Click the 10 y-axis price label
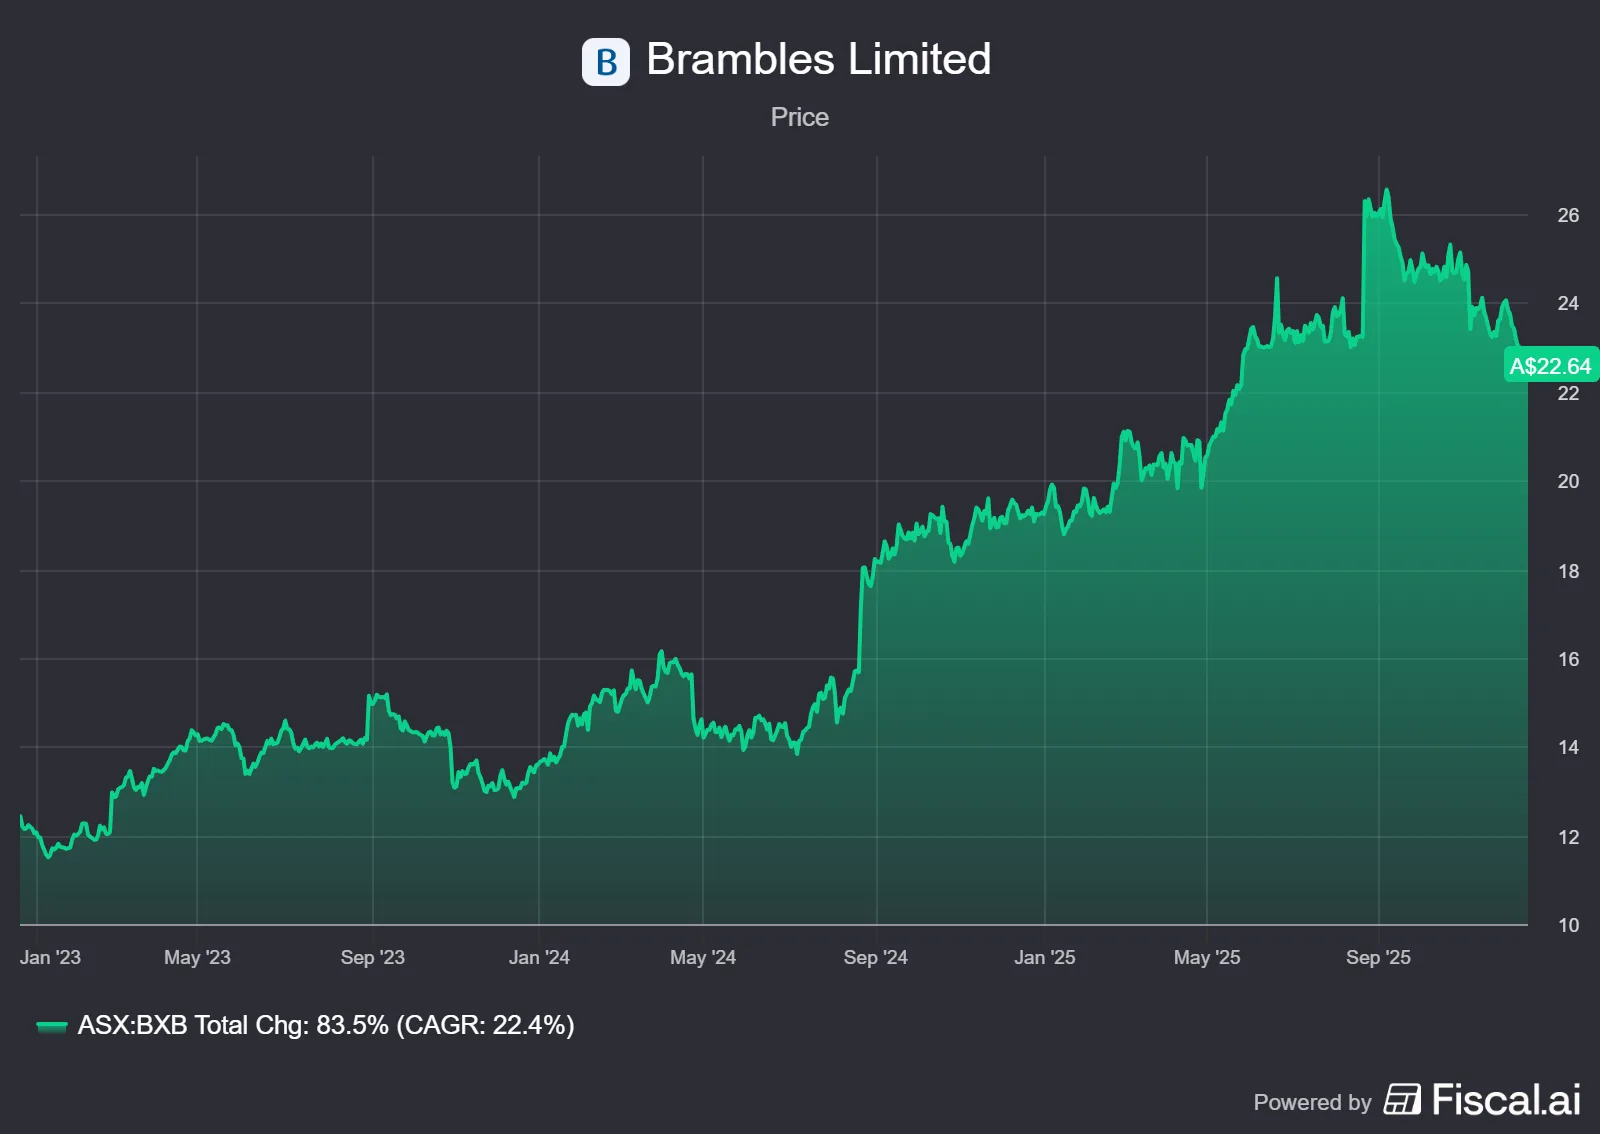This screenshot has width=1600, height=1134. click(1568, 925)
